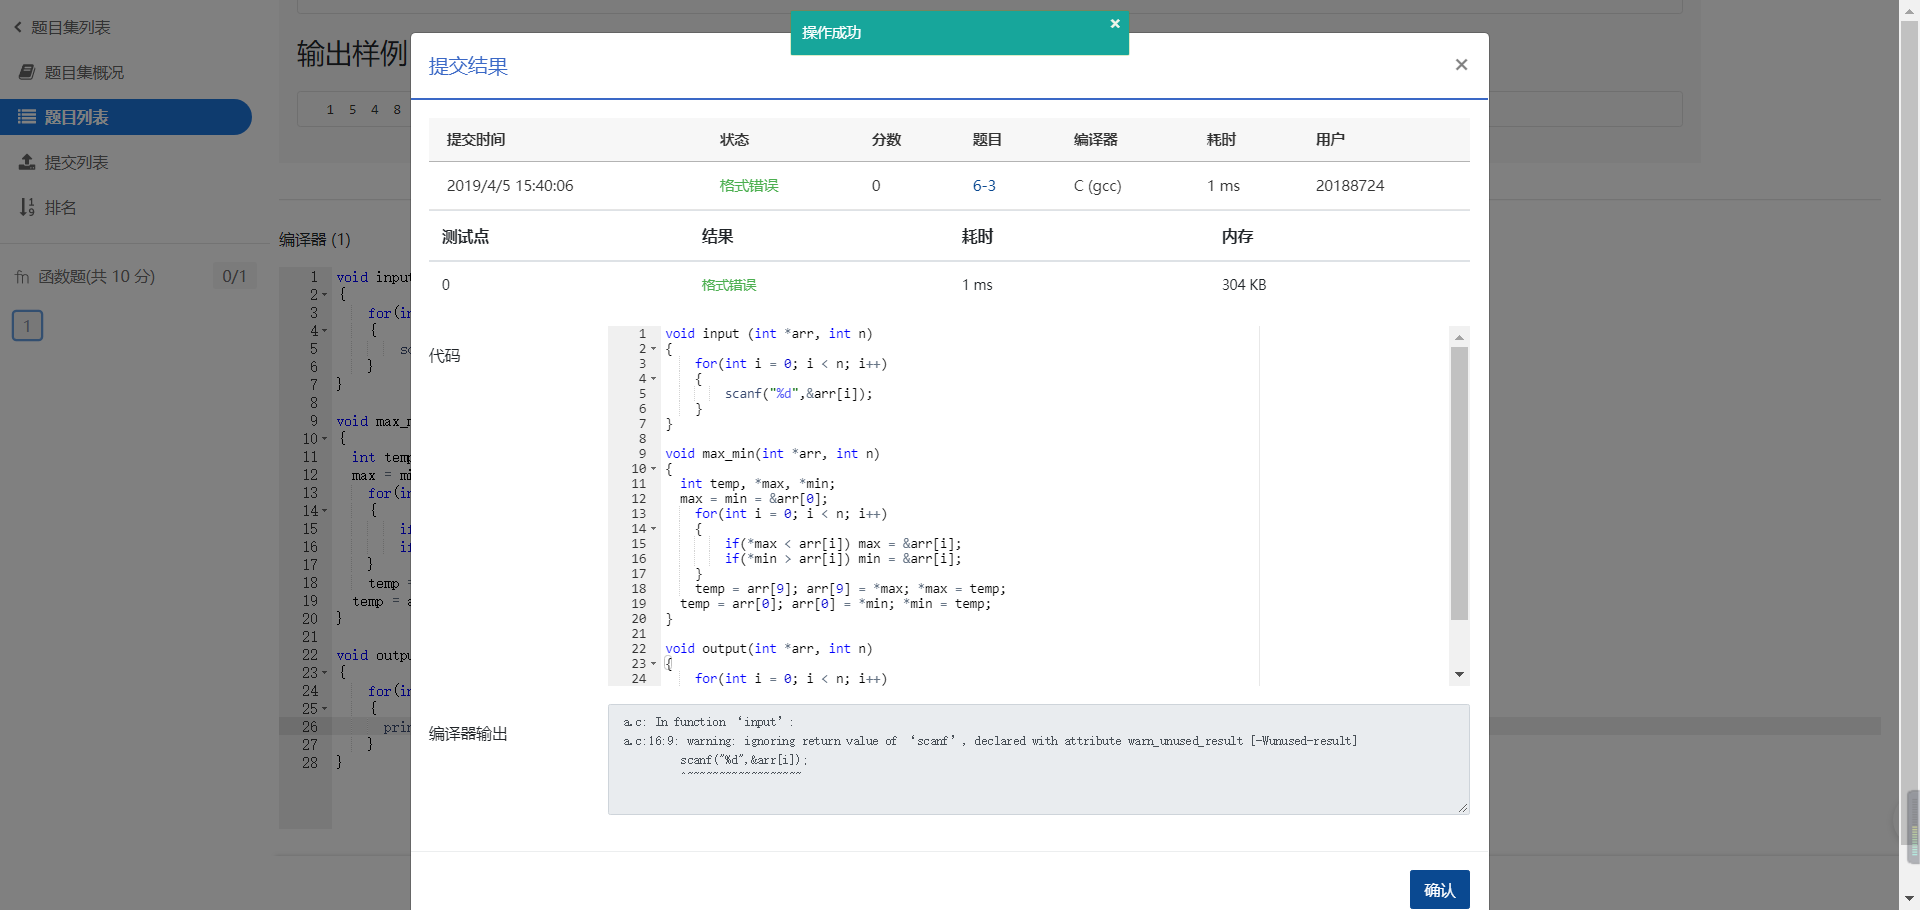Click the 测试点 header
Screen dimensions: 1920x910
465,237
